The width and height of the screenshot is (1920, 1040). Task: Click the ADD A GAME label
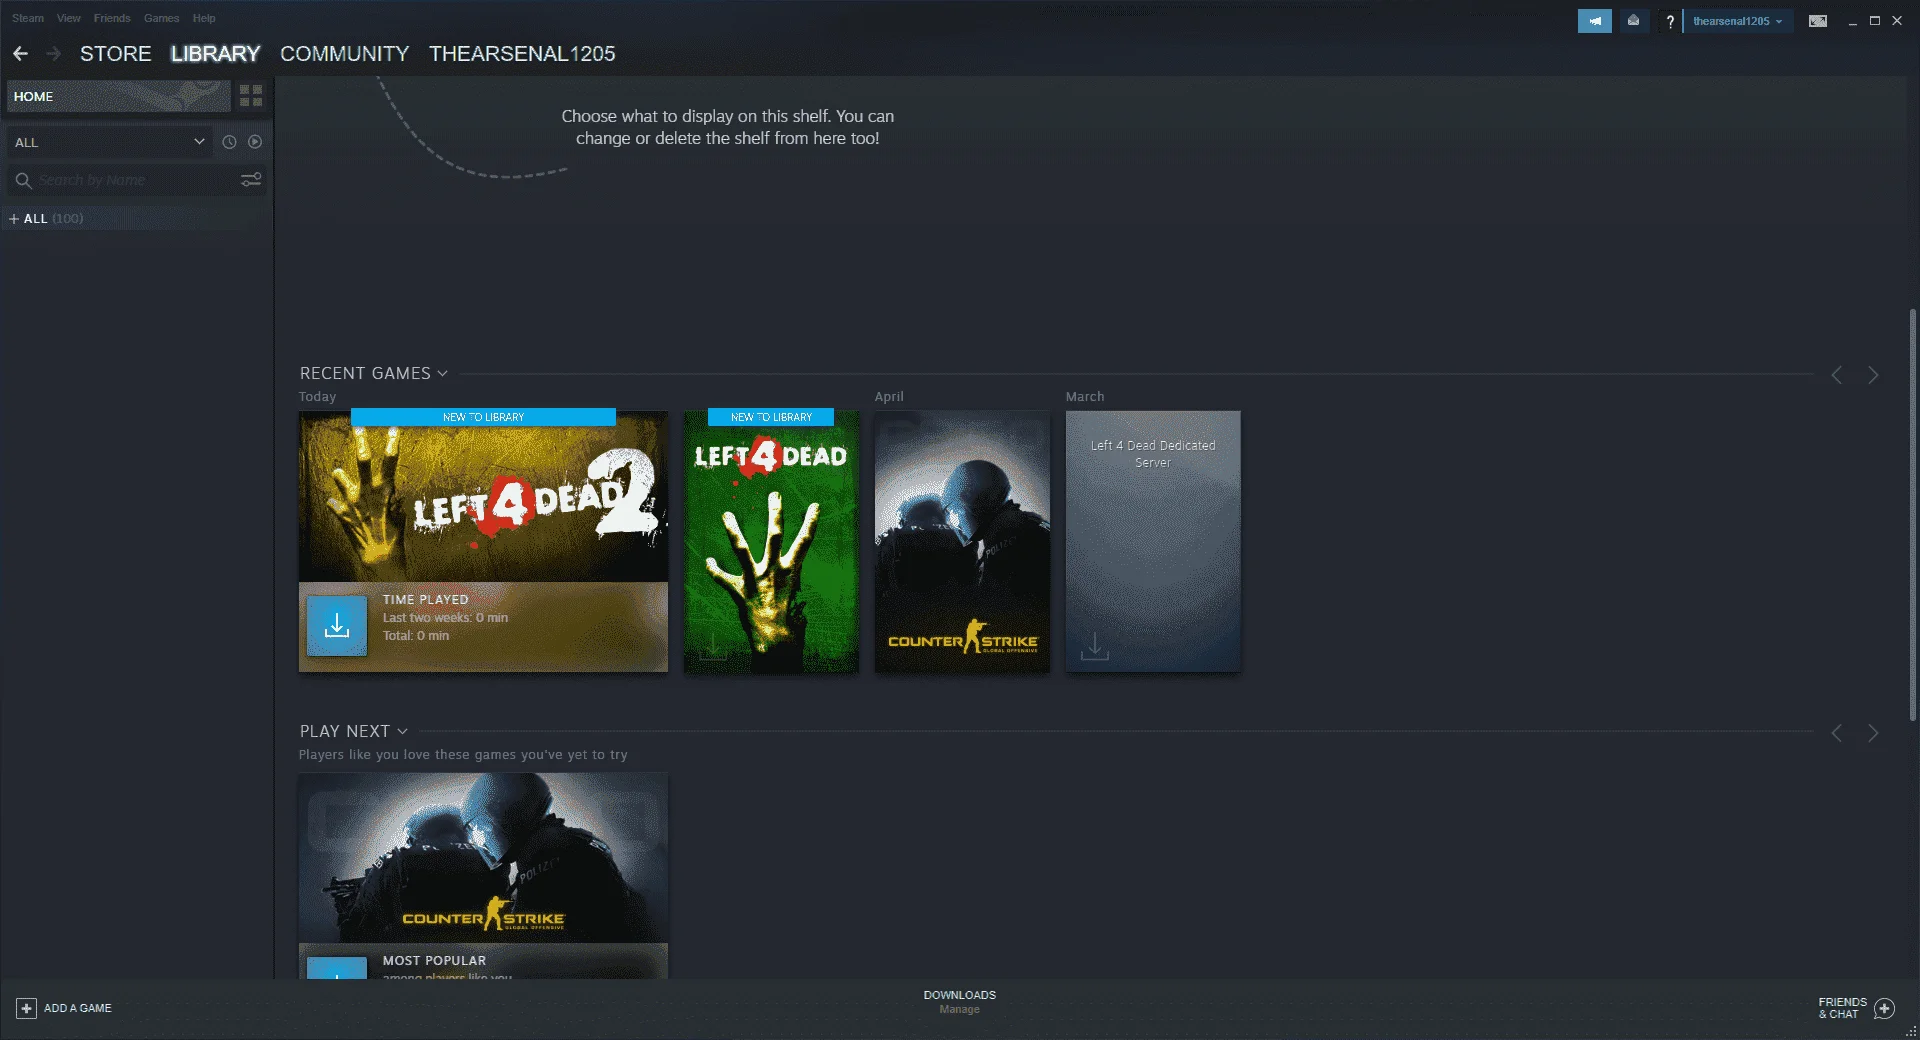coord(78,1008)
